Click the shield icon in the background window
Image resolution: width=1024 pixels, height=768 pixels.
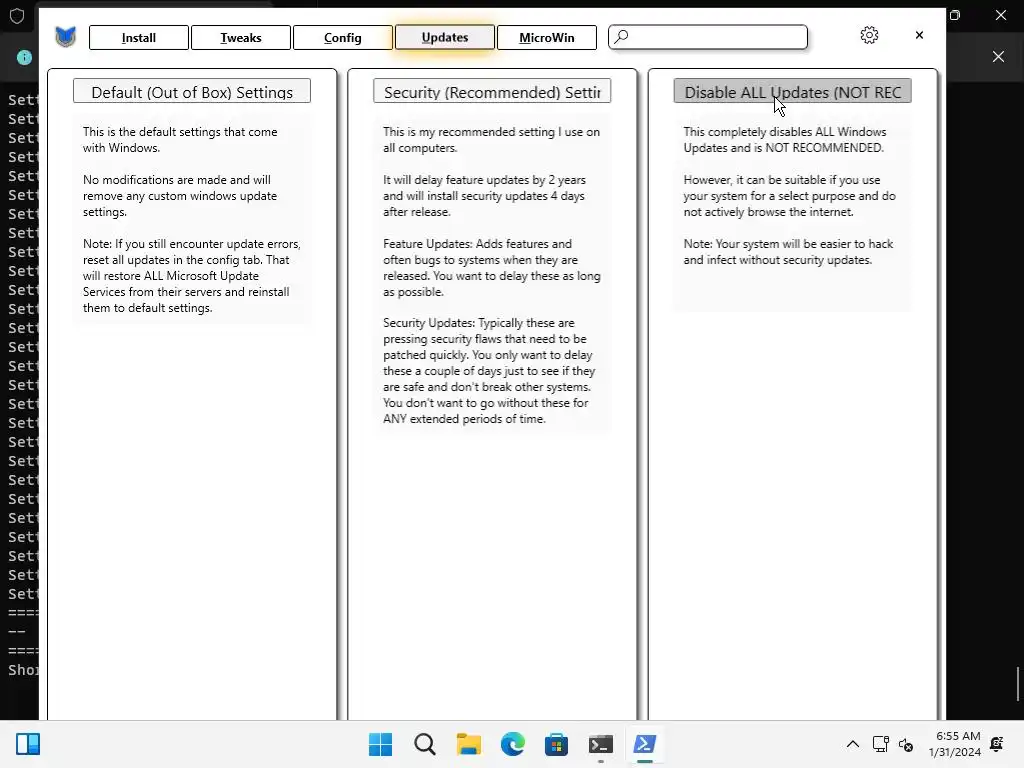pyautogui.click(x=17, y=16)
